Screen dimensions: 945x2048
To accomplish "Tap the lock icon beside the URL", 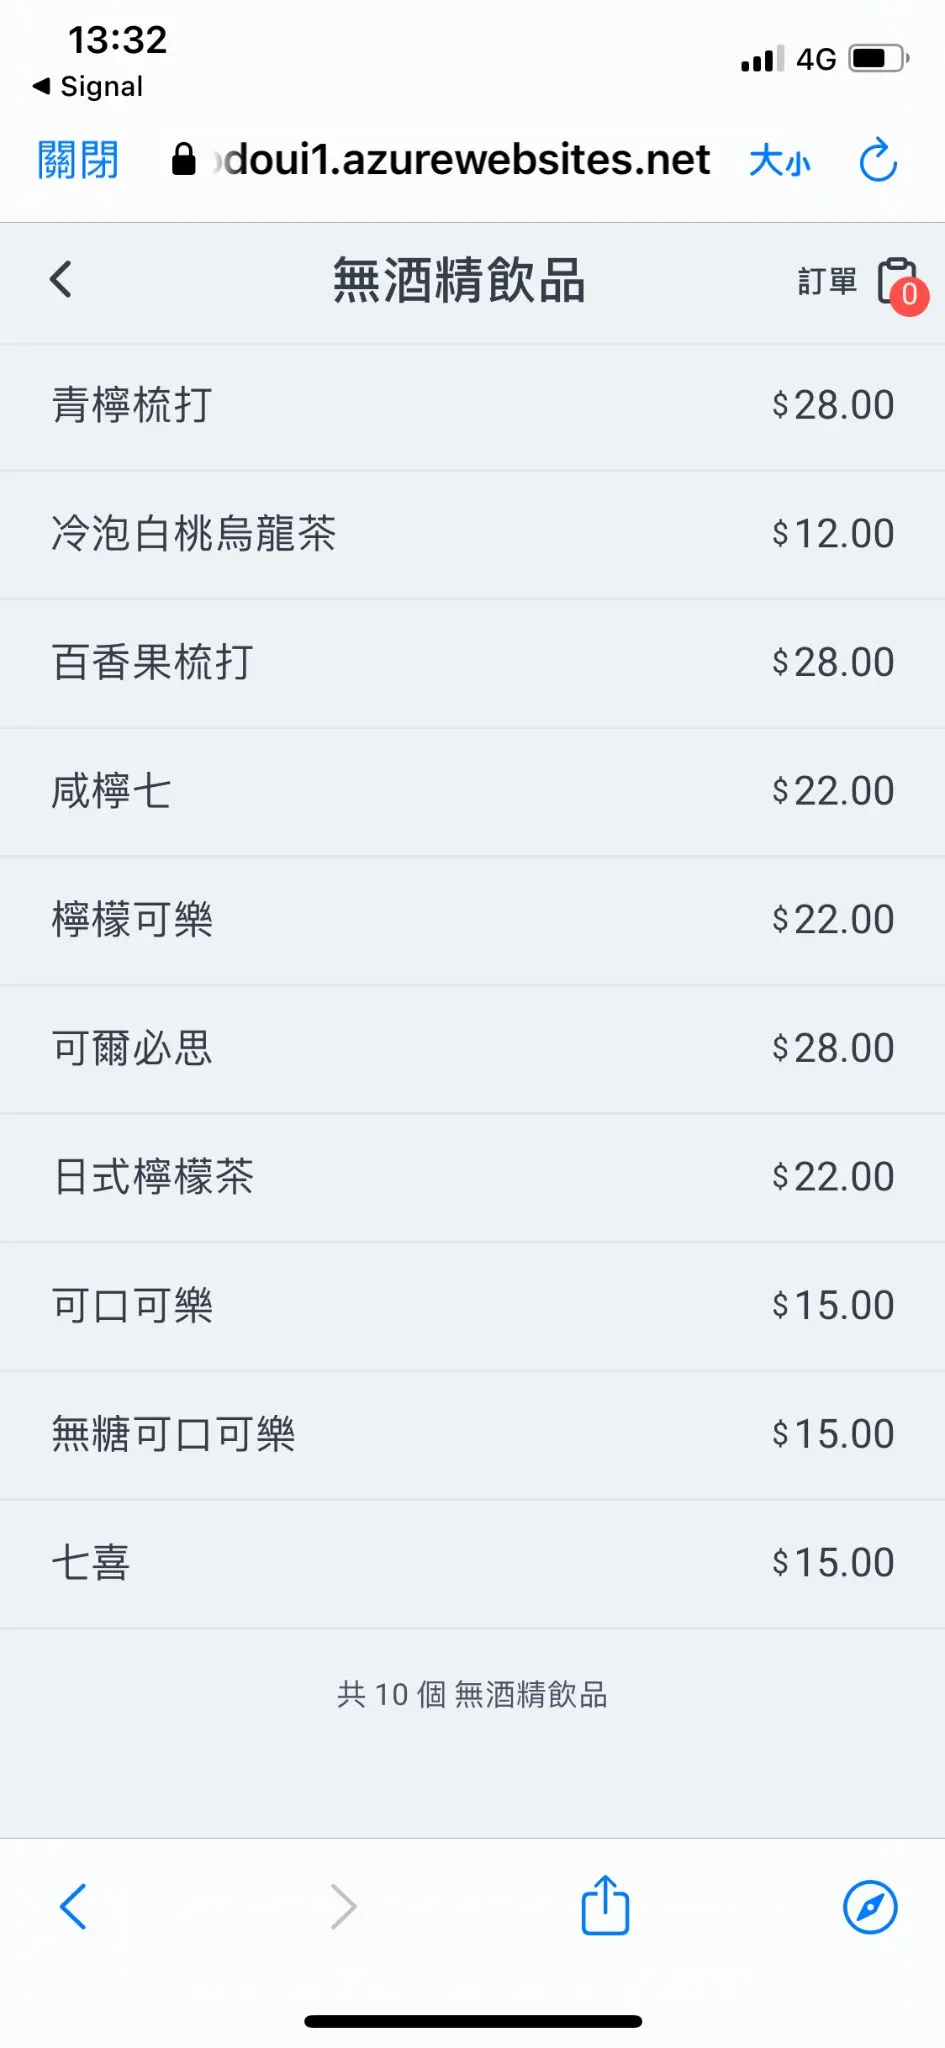I will (183, 159).
